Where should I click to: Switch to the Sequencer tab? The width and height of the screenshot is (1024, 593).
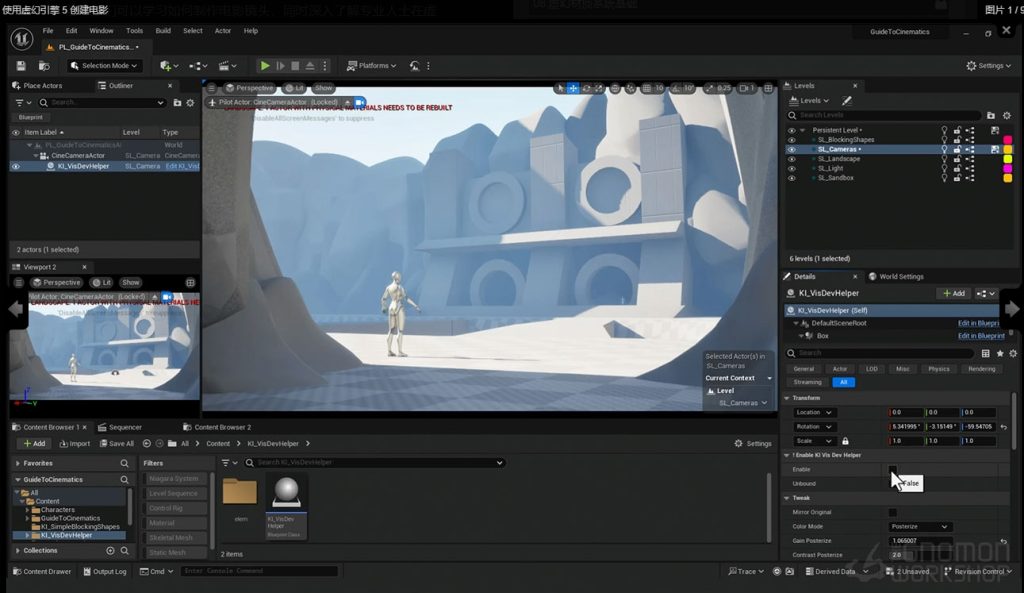[120, 427]
